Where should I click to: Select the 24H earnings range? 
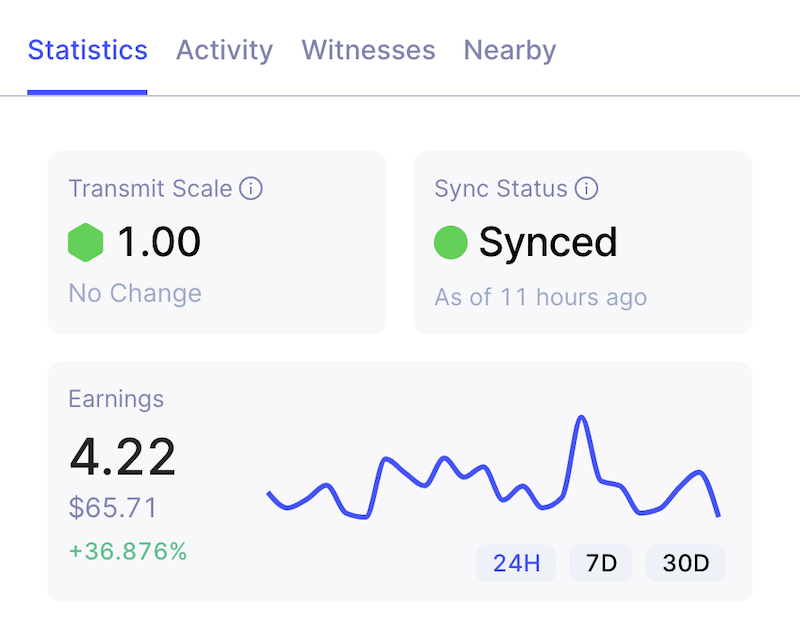(517, 563)
